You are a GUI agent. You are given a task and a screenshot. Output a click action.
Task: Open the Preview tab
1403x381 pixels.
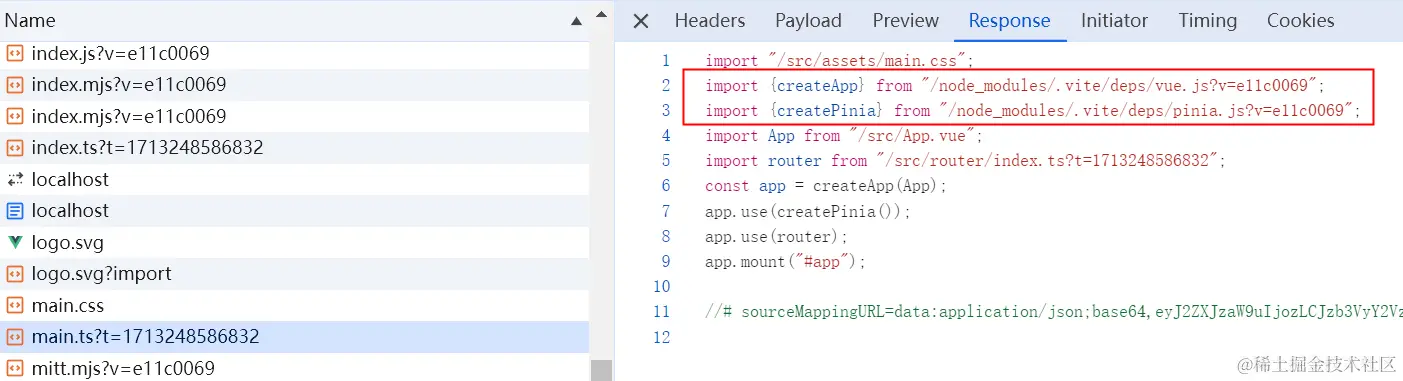(905, 21)
